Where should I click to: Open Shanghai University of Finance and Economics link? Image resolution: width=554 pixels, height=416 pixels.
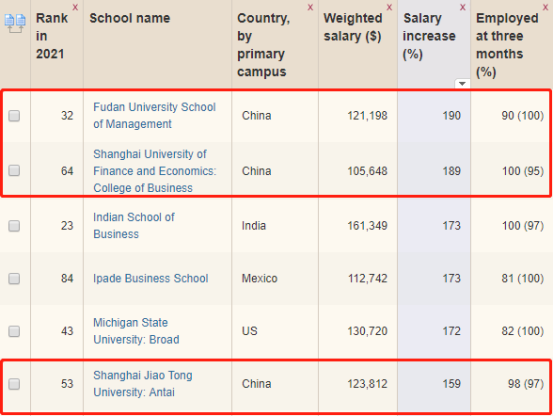[x=155, y=171]
